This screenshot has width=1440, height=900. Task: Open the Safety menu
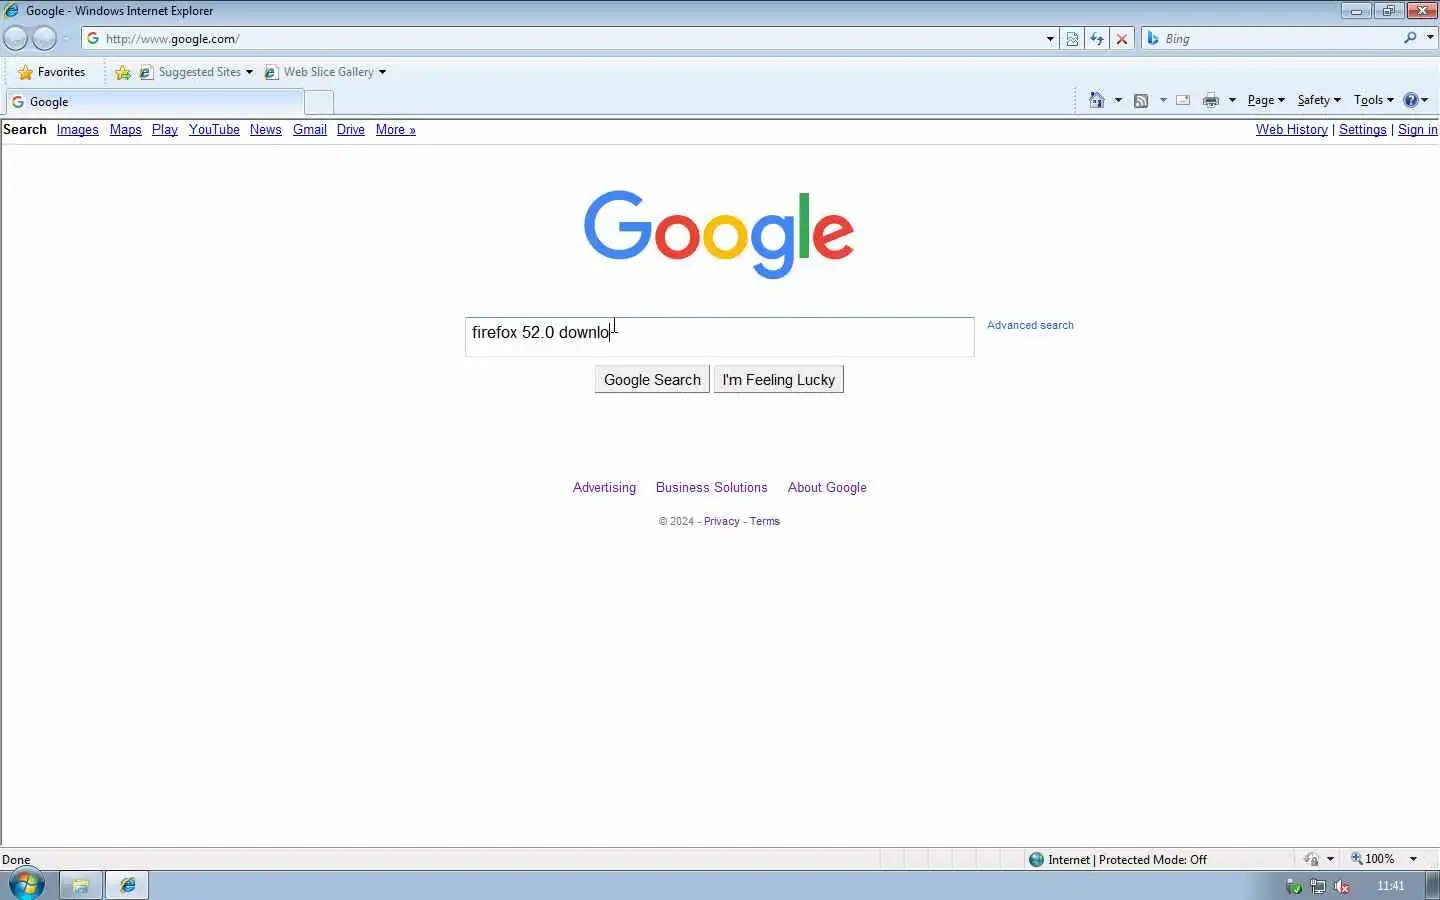click(1319, 100)
